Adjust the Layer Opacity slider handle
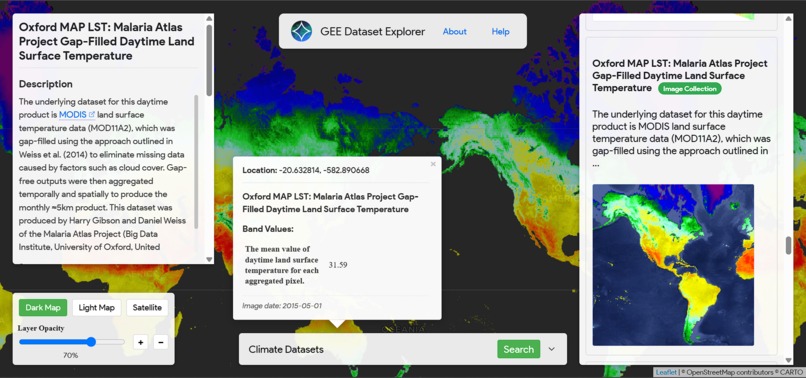806x378 pixels. (x=91, y=342)
